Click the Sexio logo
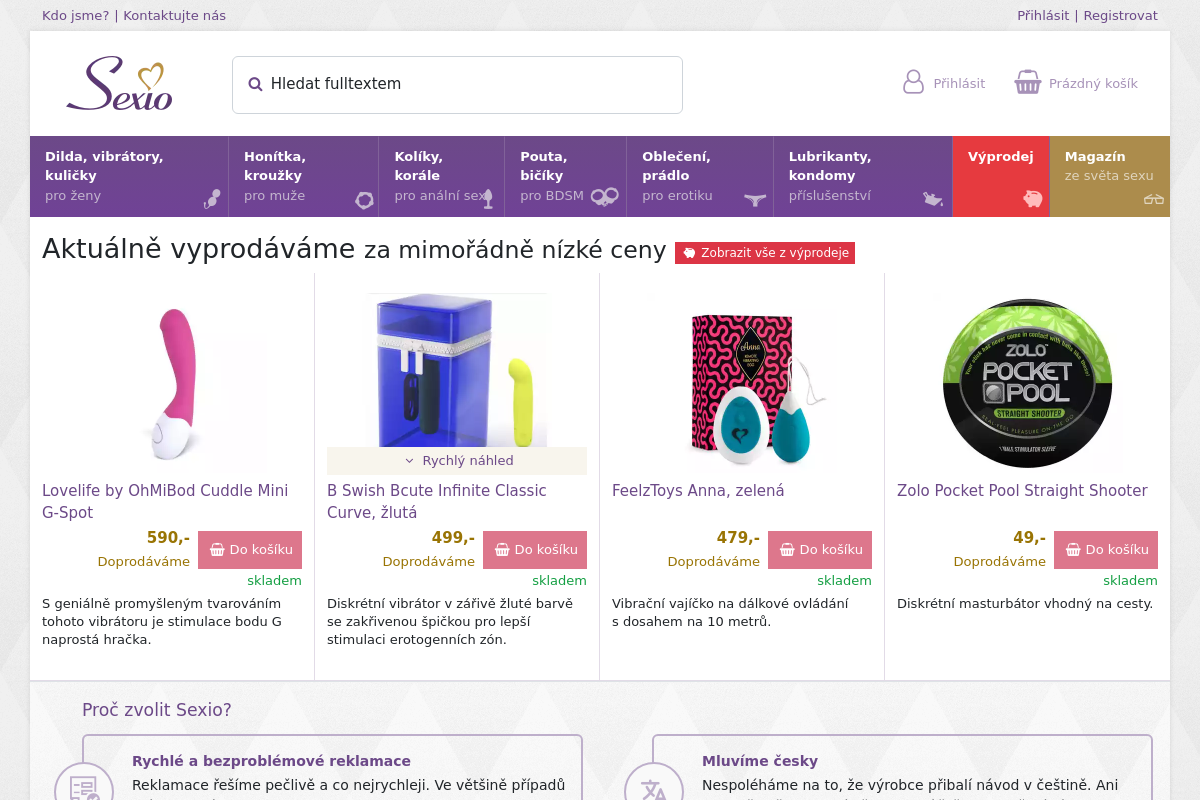The image size is (1200, 800). tap(119, 84)
